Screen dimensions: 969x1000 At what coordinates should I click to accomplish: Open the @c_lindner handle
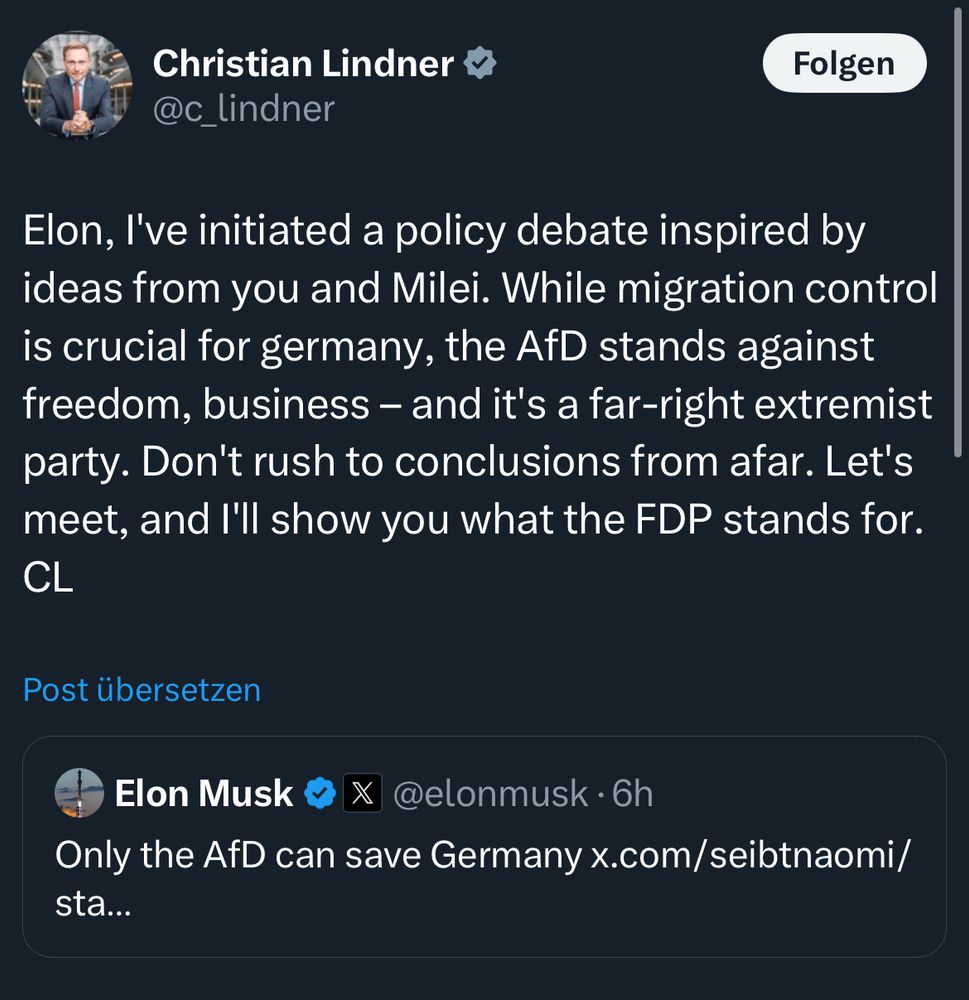(x=243, y=109)
